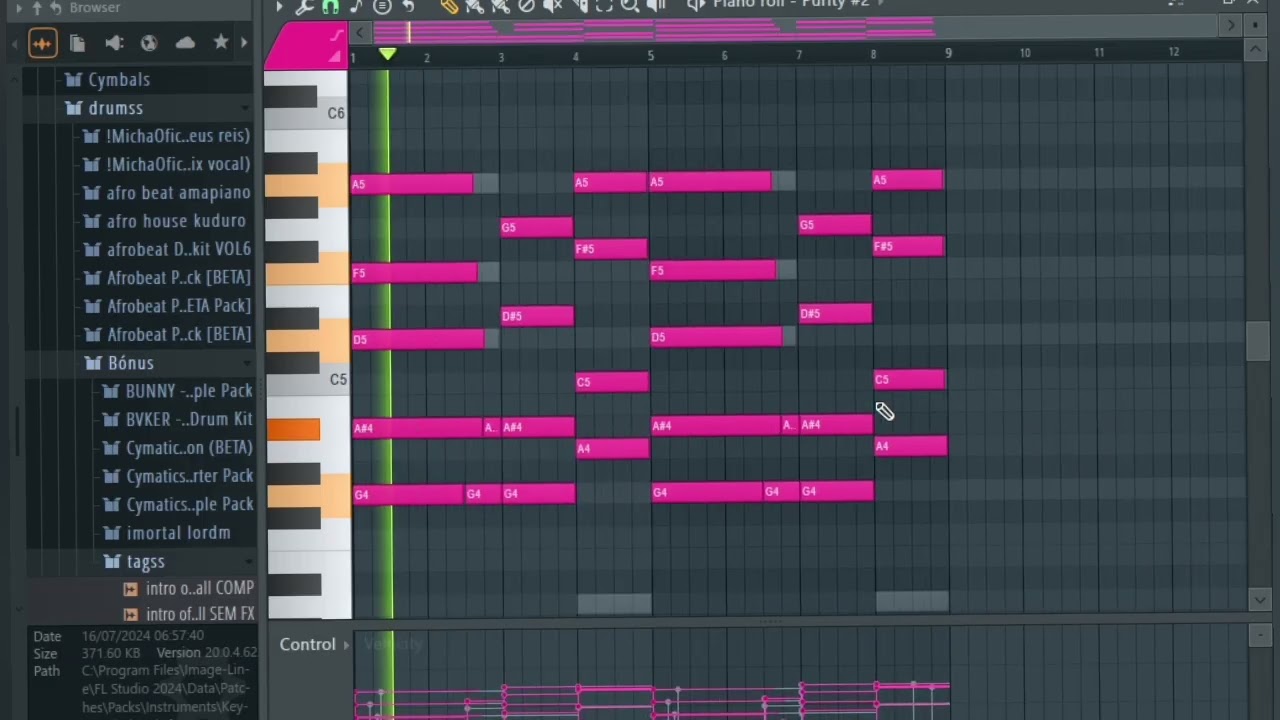
Task: Click the vertical scroll-up arrow
Action: 1258,50
